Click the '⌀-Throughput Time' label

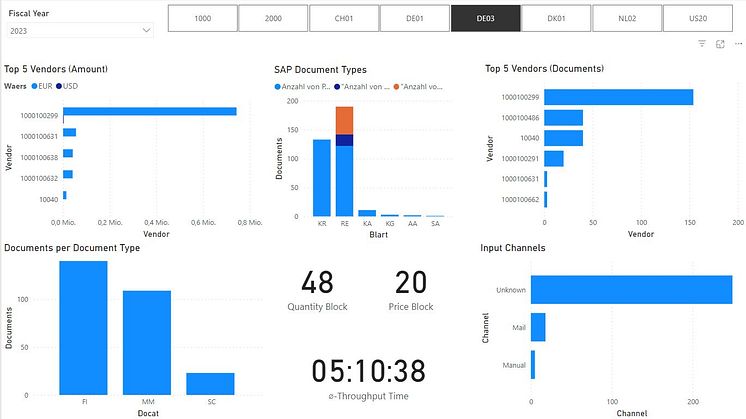368,396
